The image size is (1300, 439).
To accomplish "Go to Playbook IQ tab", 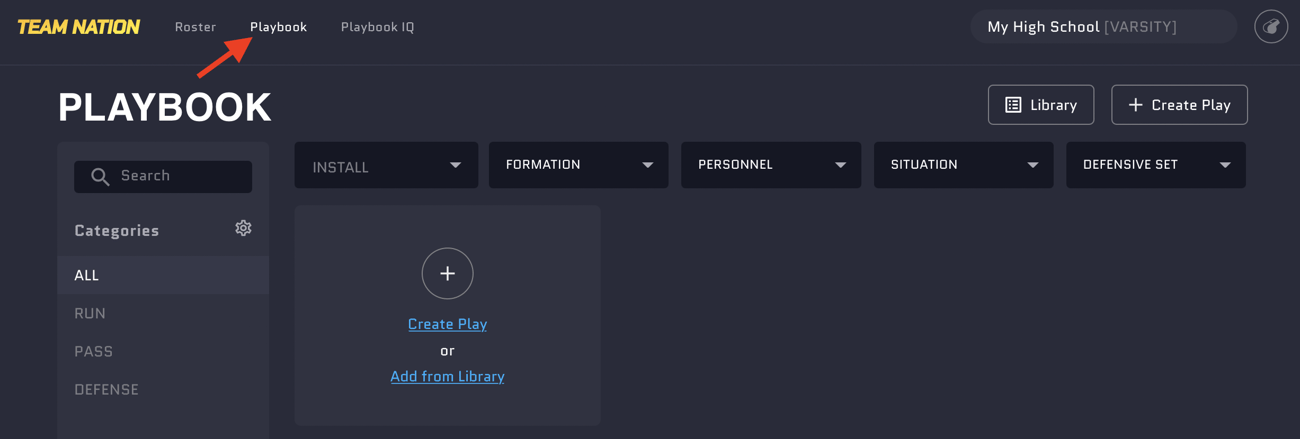I will click(x=377, y=27).
